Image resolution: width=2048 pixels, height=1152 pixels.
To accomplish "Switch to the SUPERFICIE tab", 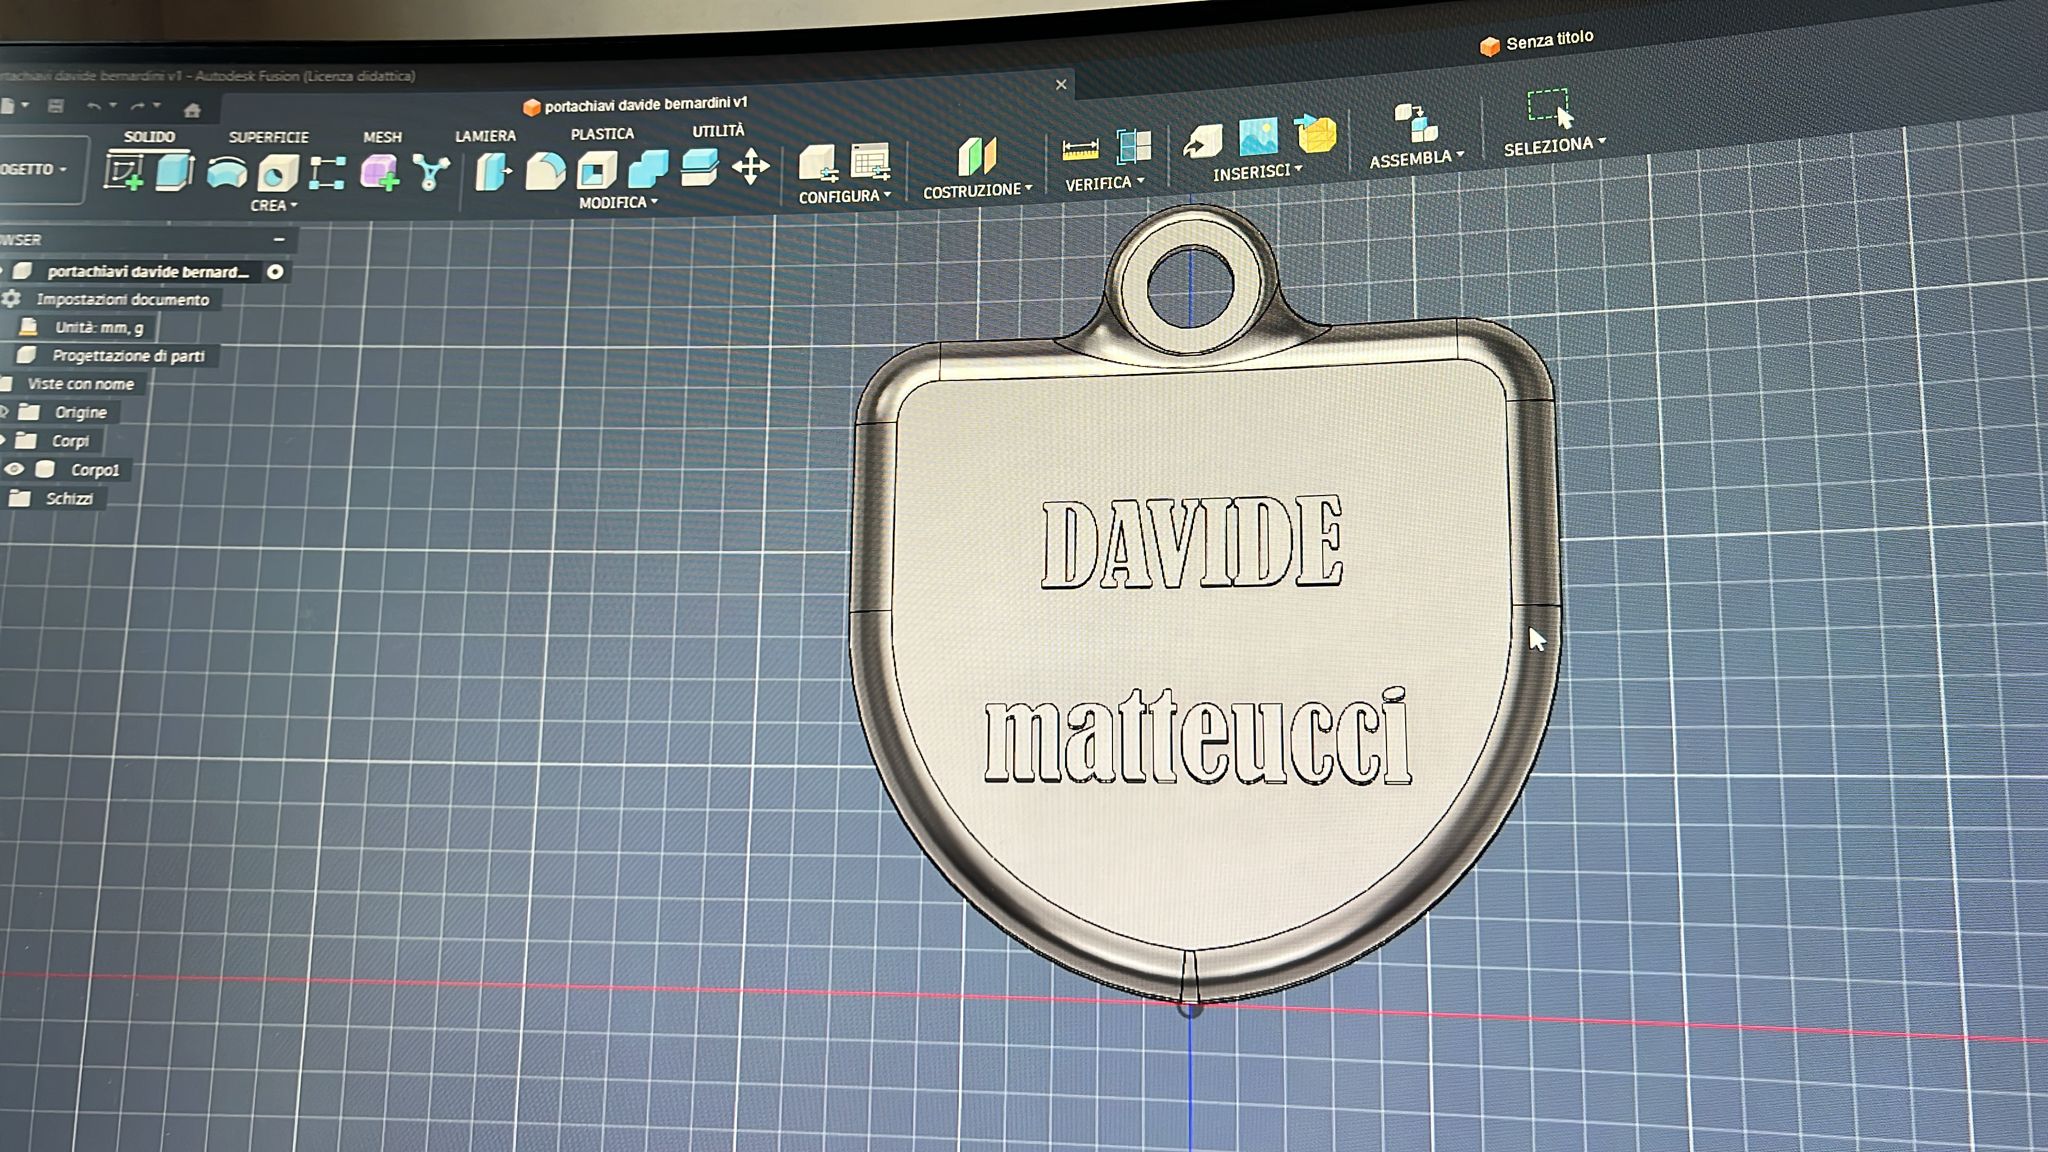I will [268, 137].
